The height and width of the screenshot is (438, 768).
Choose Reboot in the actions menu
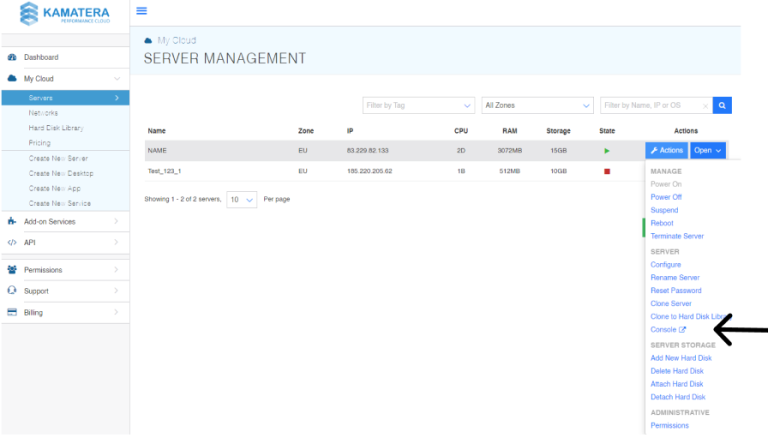point(662,223)
